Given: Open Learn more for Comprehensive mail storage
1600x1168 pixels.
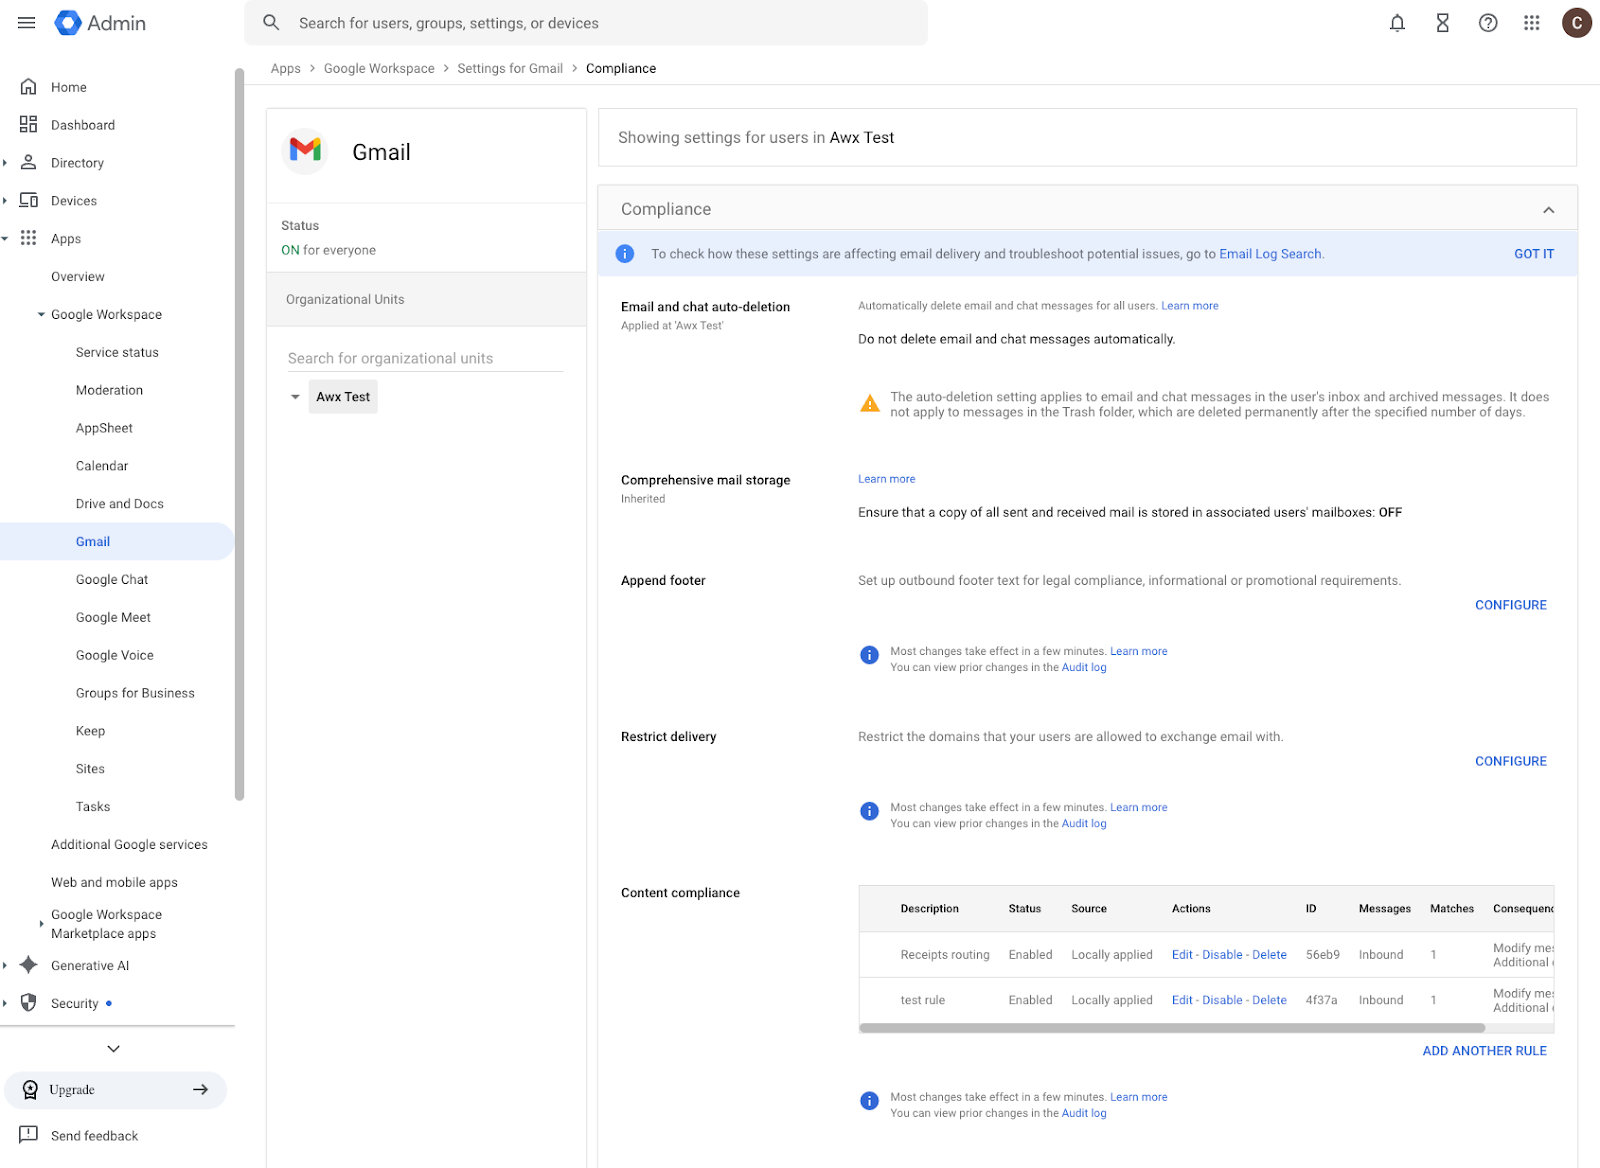Looking at the screenshot, I should pos(886,479).
